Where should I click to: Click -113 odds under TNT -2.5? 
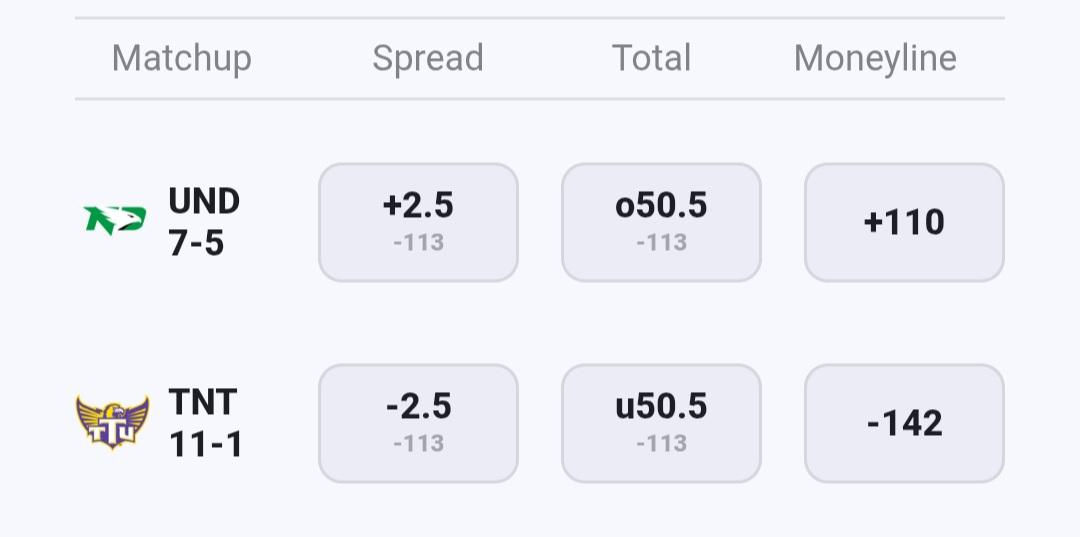coord(418,443)
